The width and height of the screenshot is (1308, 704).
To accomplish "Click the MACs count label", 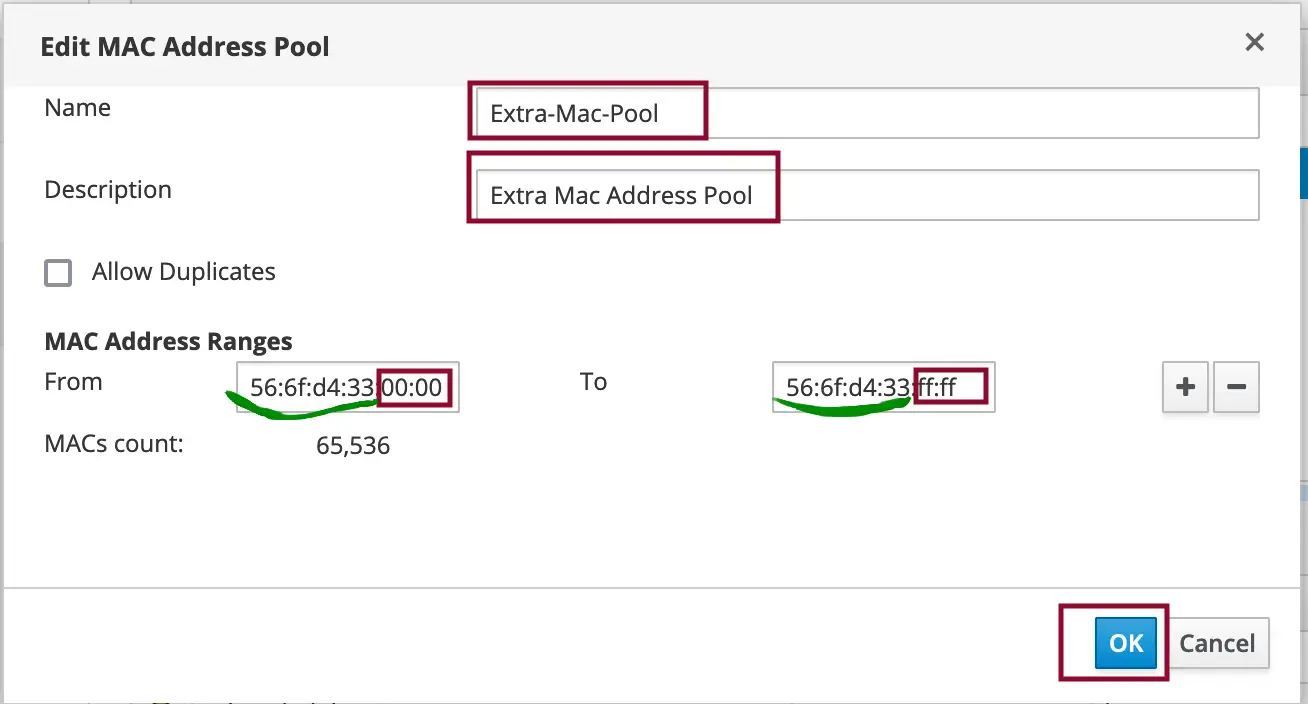I will pos(115,443).
